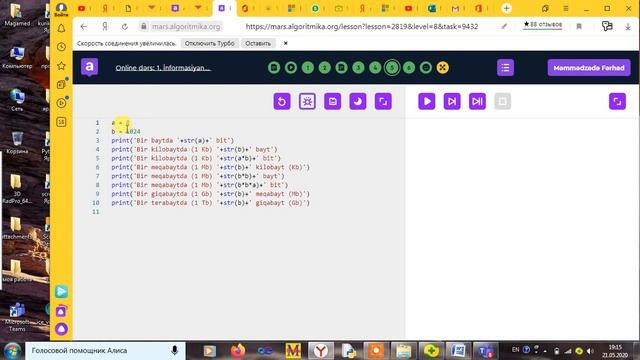Image resolution: width=640 pixels, height=360 pixels.
Task: Click the step forward execution button
Action: point(452,101)
